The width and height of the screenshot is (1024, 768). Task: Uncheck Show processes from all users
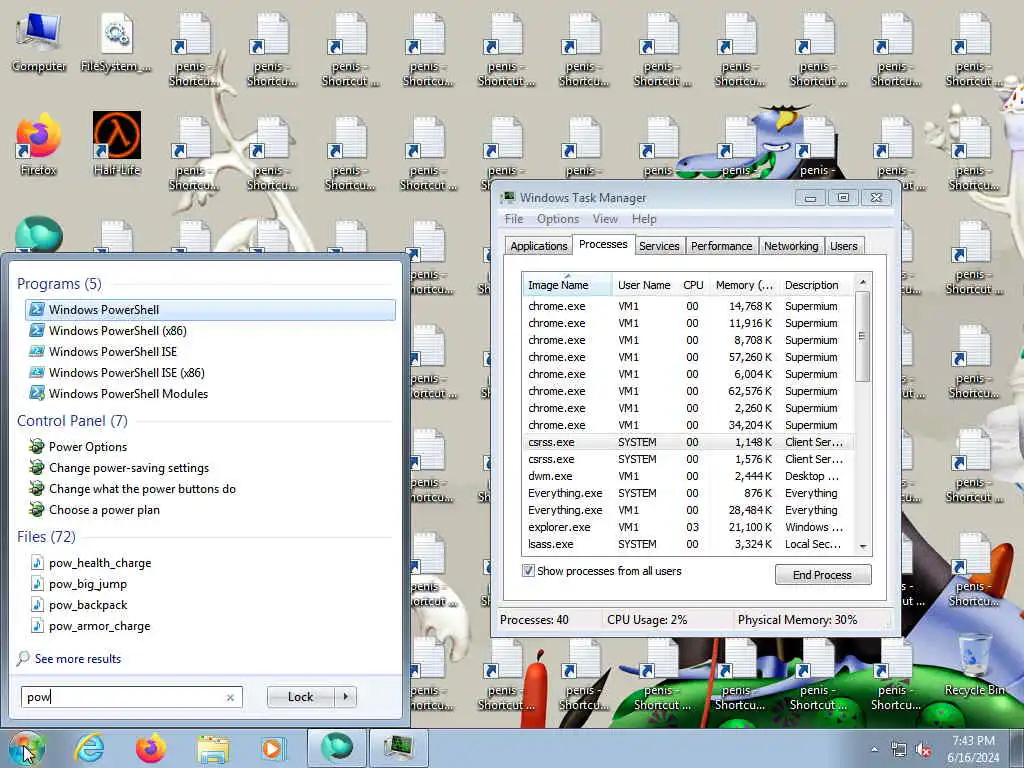tap(528, 571)
